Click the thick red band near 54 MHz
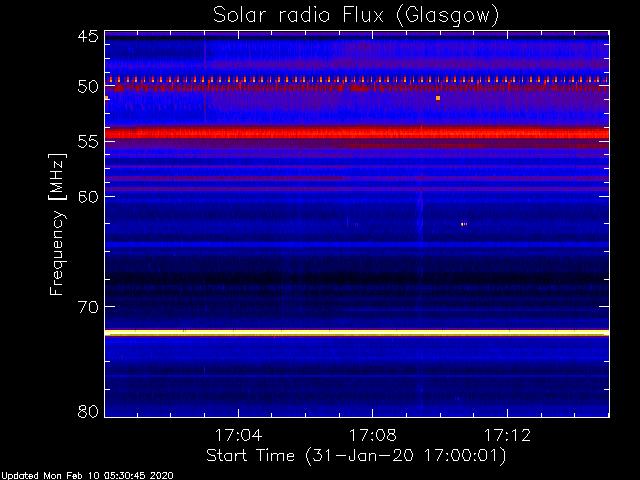Image resolution: width=640 pixels, height=480 pixels. (357, 133)
